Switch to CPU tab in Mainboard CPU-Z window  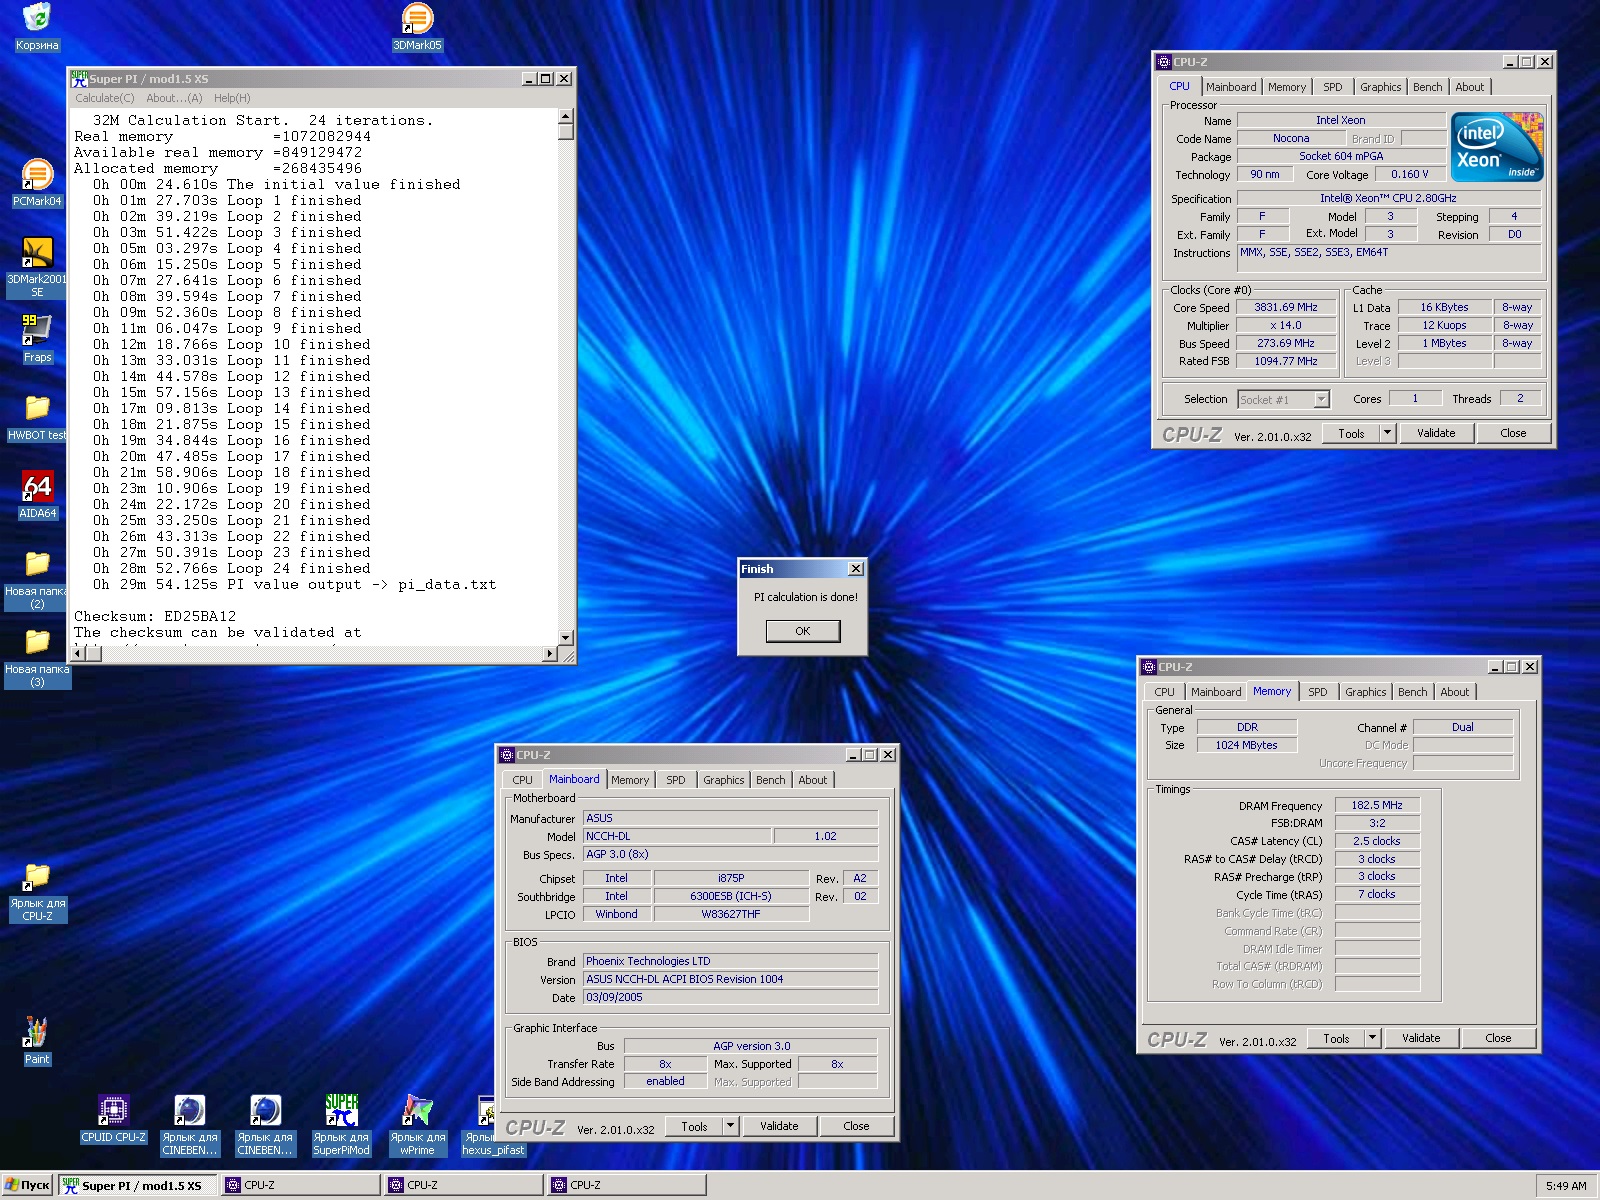(x=522, y=780)
